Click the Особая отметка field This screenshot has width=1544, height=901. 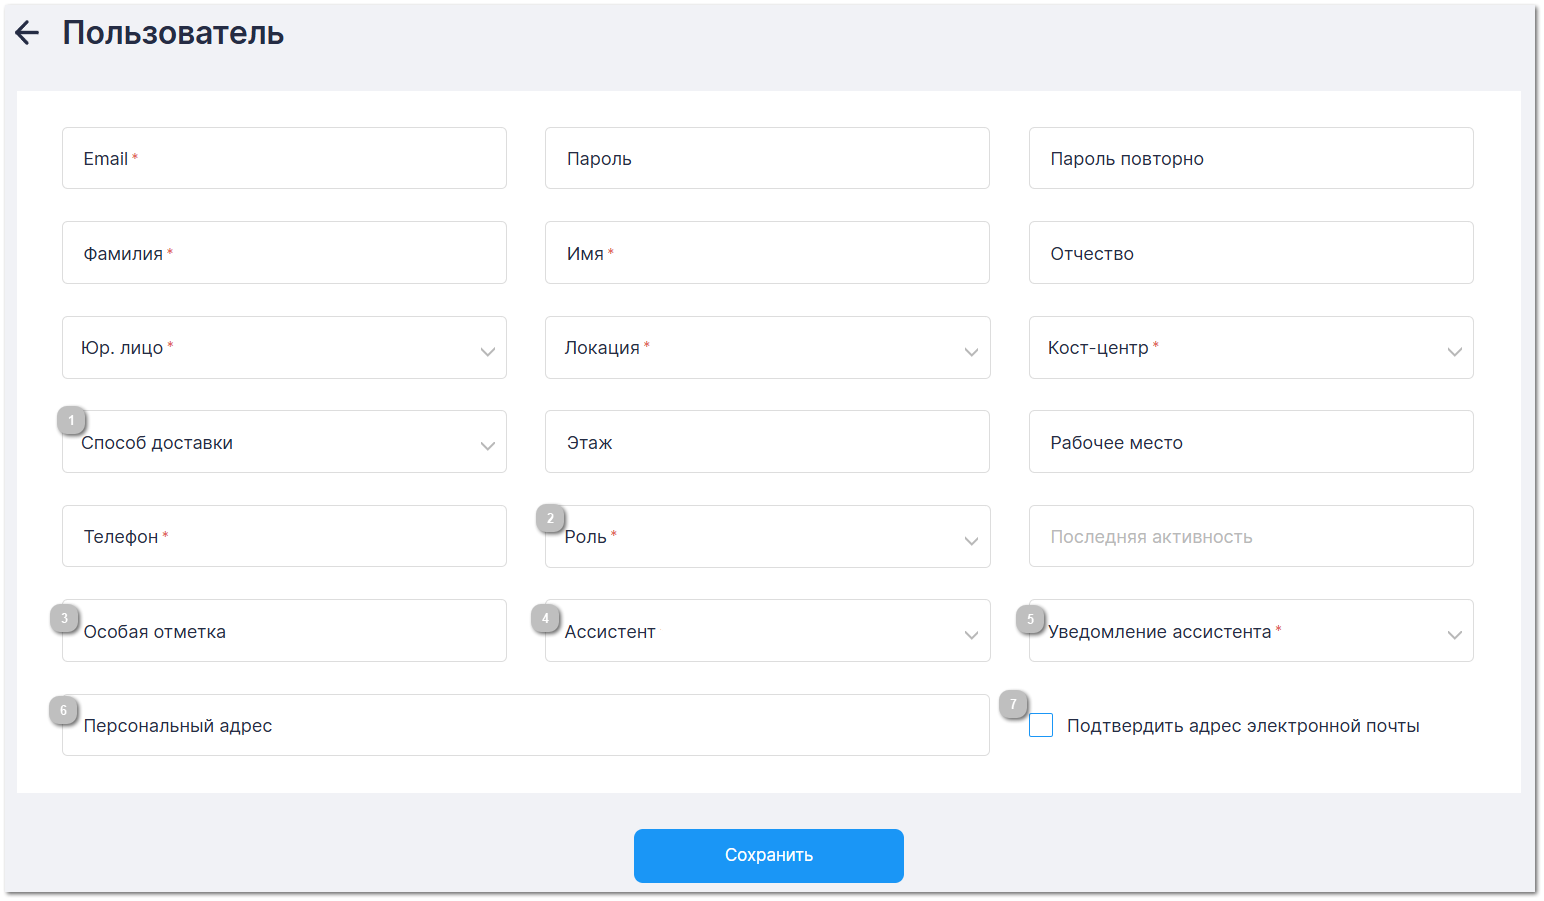(x=284, y=631)
